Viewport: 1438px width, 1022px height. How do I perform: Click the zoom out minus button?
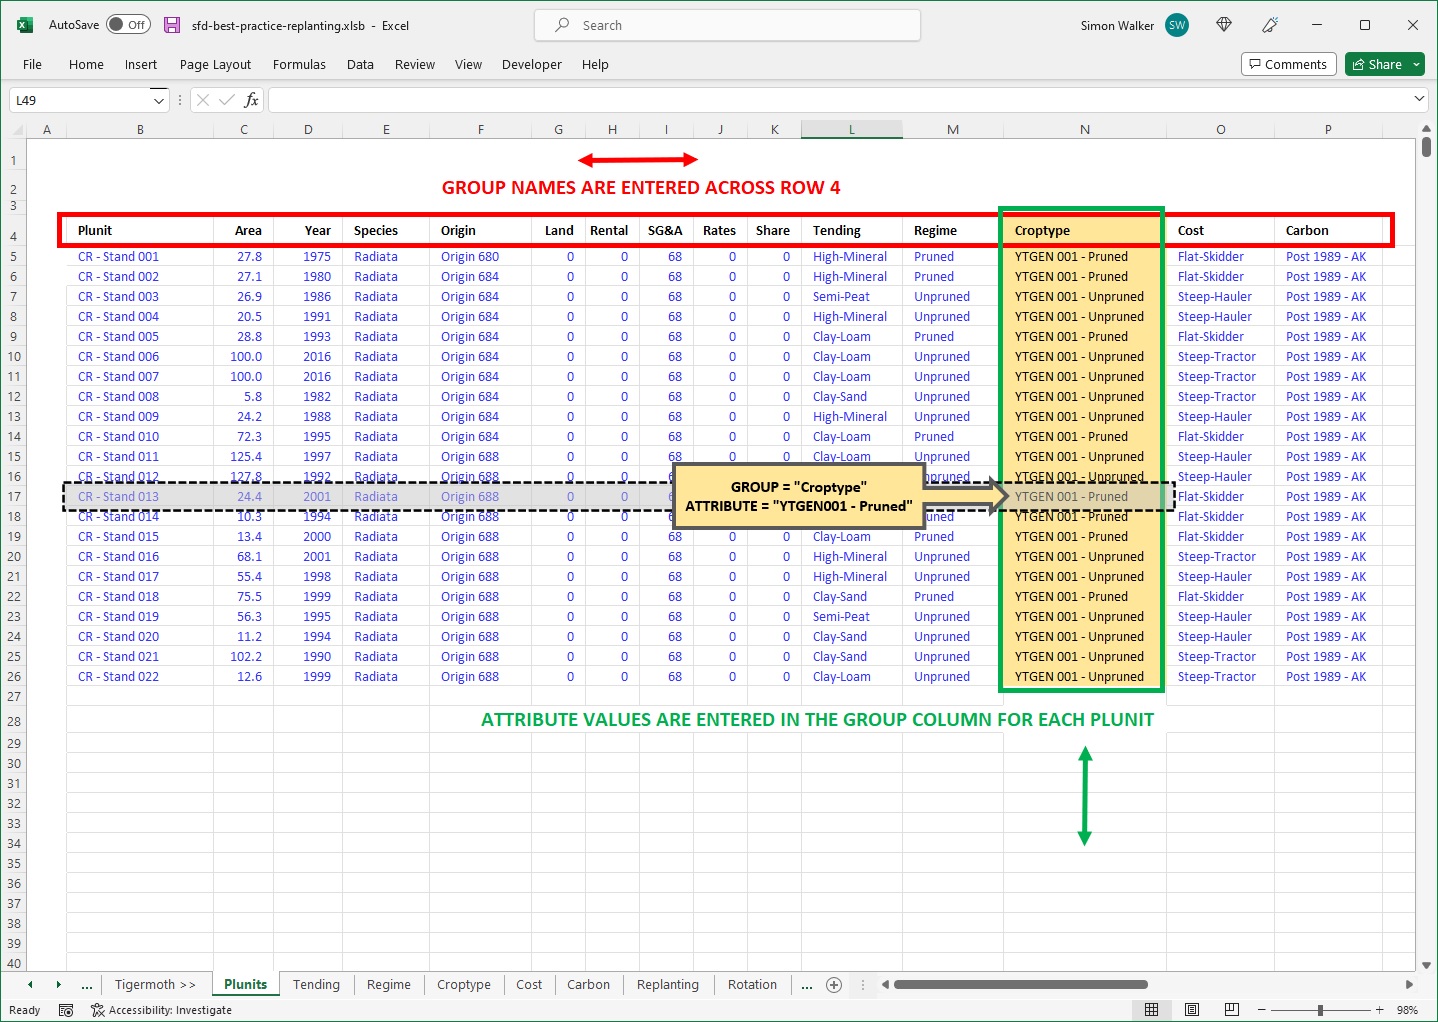point(1261,1010)
